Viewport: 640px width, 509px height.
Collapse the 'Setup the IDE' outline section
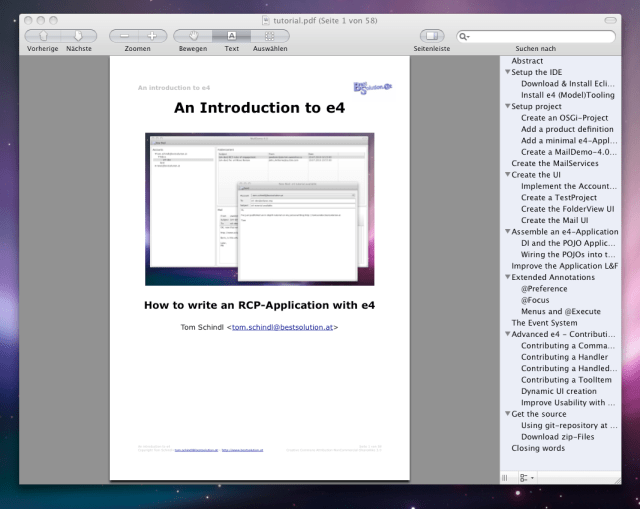point(508,73)
